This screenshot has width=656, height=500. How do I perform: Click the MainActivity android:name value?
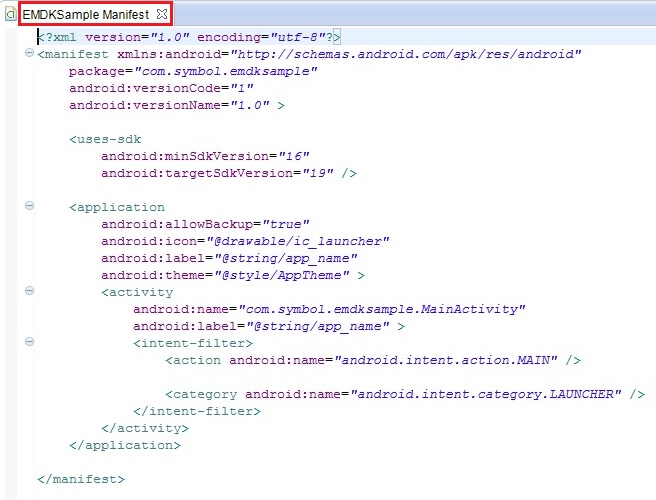click(x=382, y=309)
